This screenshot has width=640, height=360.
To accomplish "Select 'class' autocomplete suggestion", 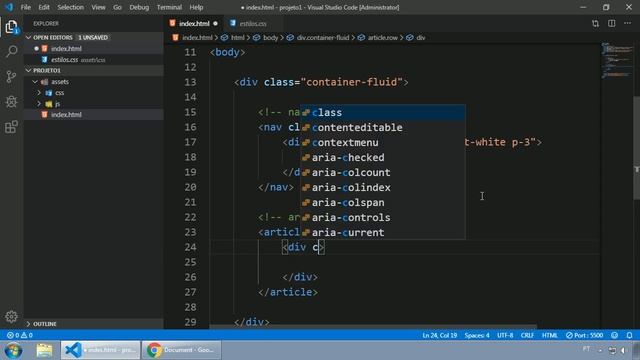I will [383, 113].
